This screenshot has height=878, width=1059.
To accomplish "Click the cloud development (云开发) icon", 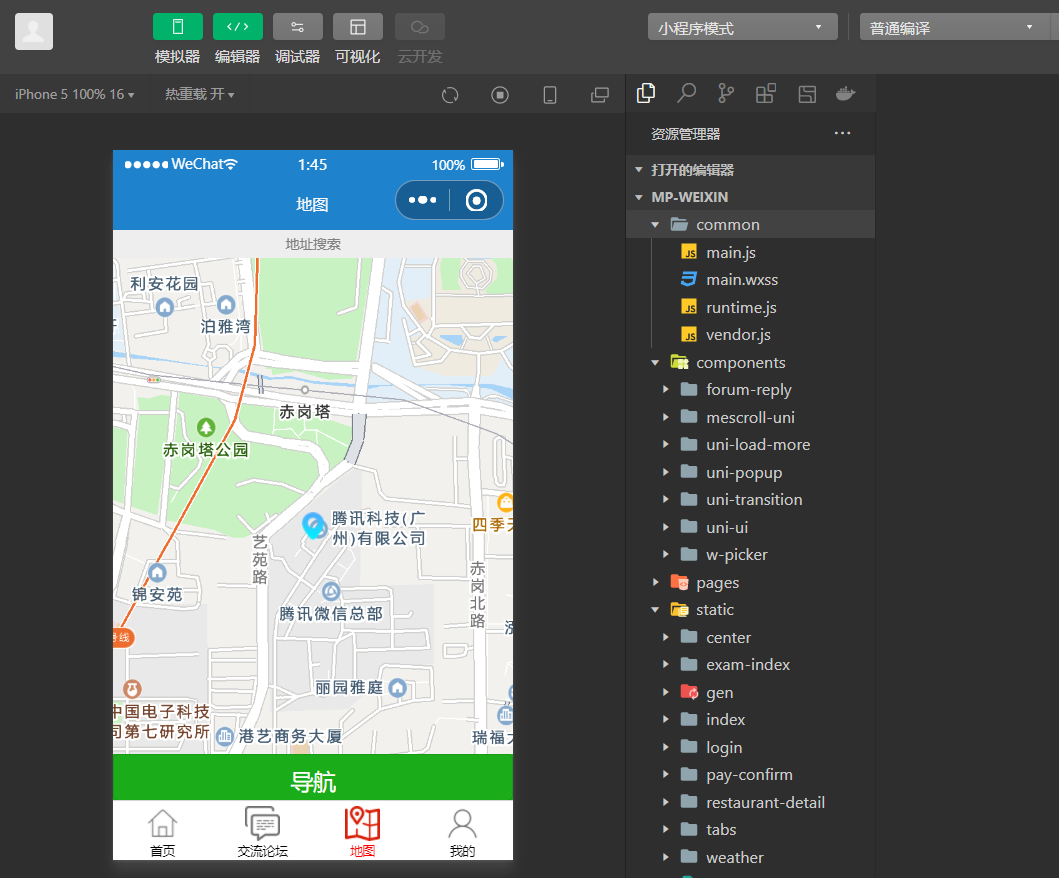I will pyautogui.click(x=420, y=27).
